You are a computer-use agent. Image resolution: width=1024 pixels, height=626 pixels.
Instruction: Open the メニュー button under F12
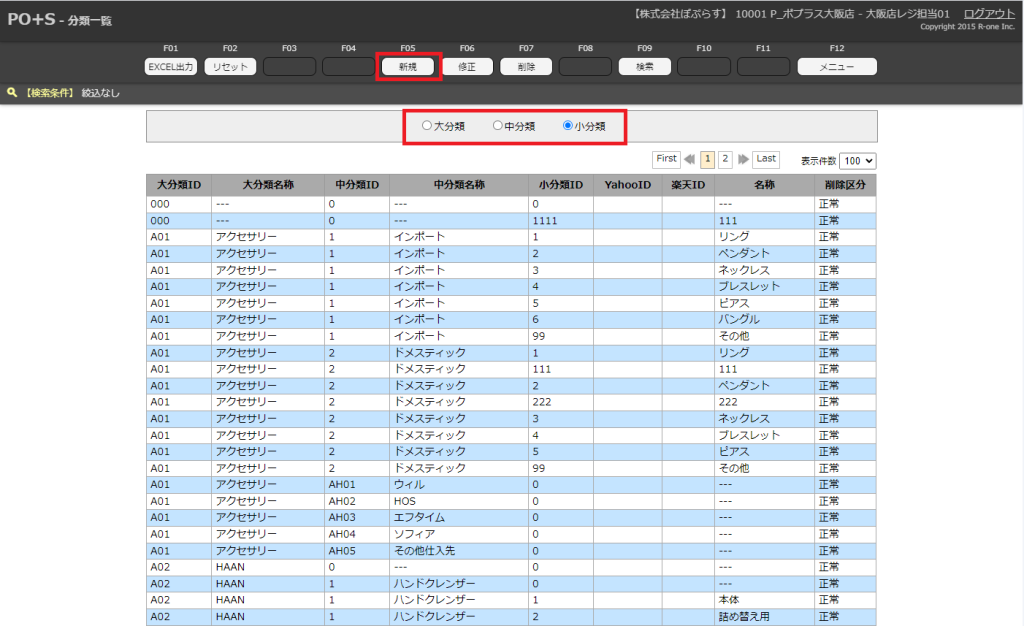[x=836, y=67]
